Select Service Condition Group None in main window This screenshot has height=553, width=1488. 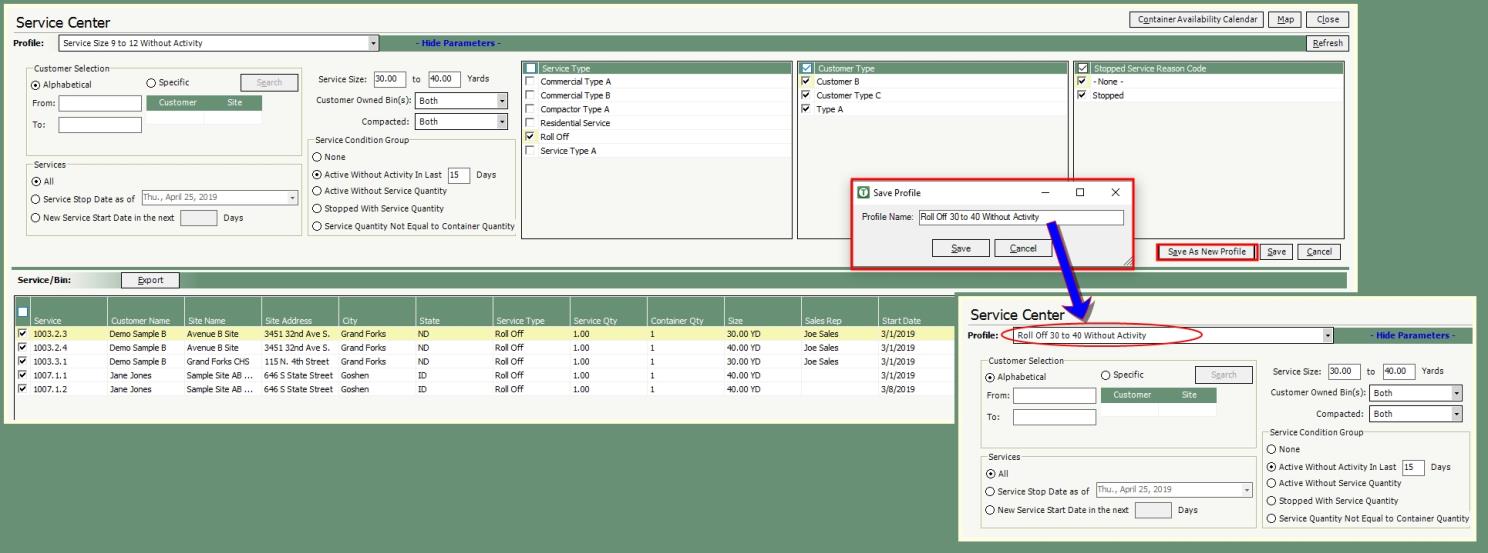[318, 157]
